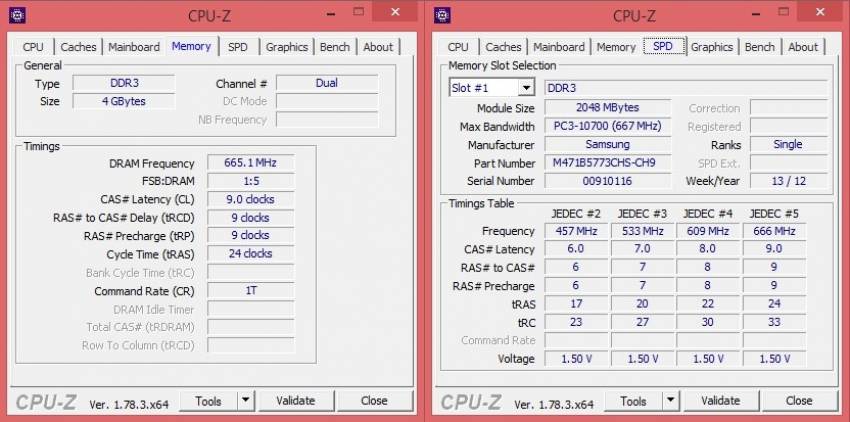850x422 pixels.
Task: Open Graphics tab in left window
Action: tap(287, 47)
